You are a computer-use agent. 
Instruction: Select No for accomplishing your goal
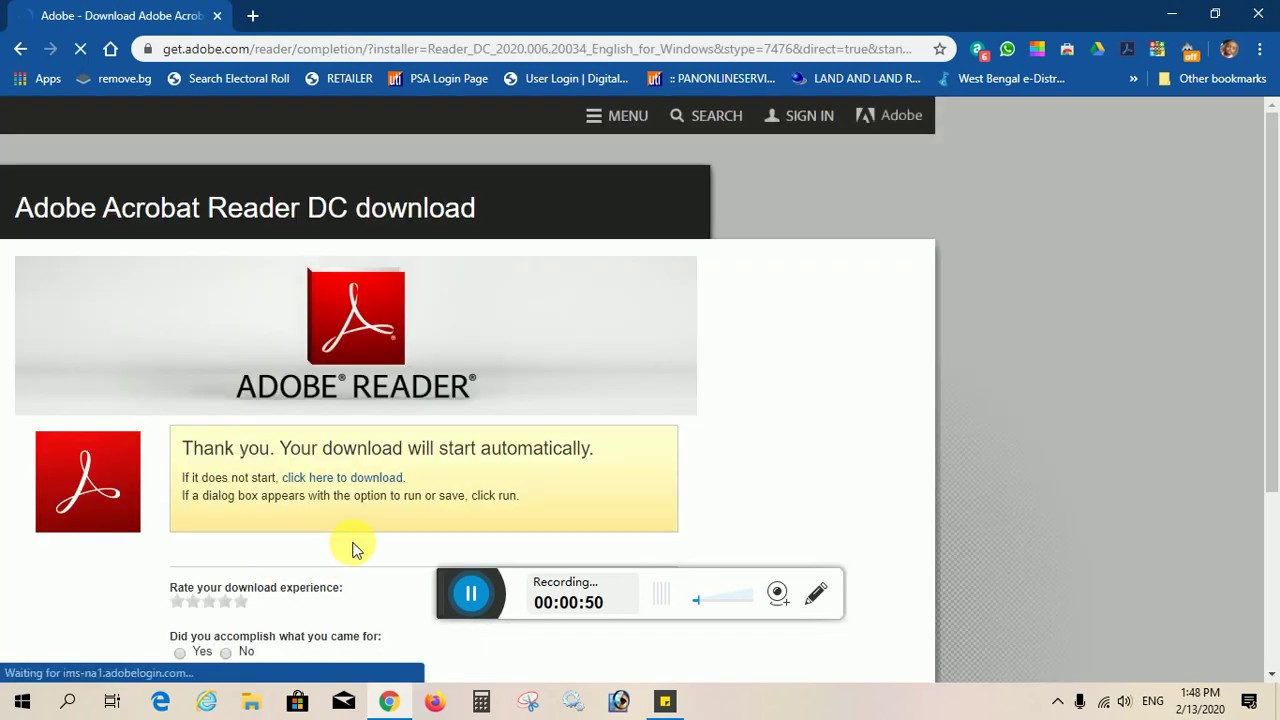click(x=226, y=653)
